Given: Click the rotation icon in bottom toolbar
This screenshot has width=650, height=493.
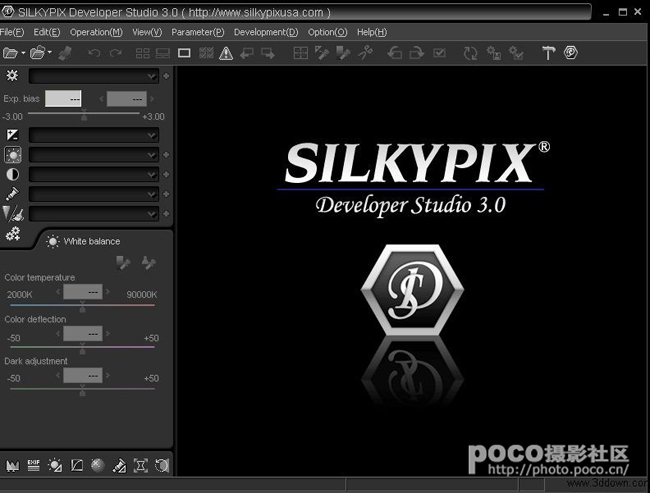Looking at the screenshot, I should pyautogui.click(x=161, y=465).
